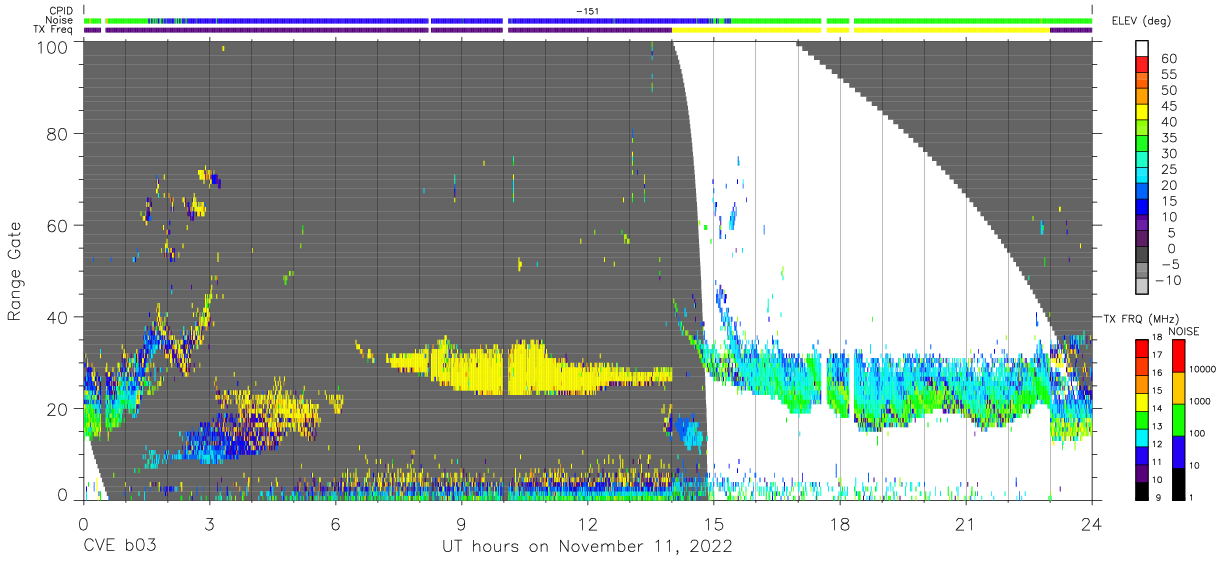Click the x-axis tick label '24'
Viewport: 1228px width, 567px height.
tap(1091, 523)
